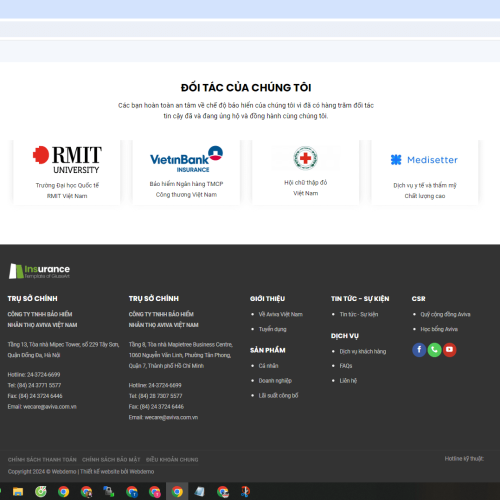This screenshot has height=500, width=500.
Task: Open the 'Tuyển dụng' footer link
Action: (273, 329)
